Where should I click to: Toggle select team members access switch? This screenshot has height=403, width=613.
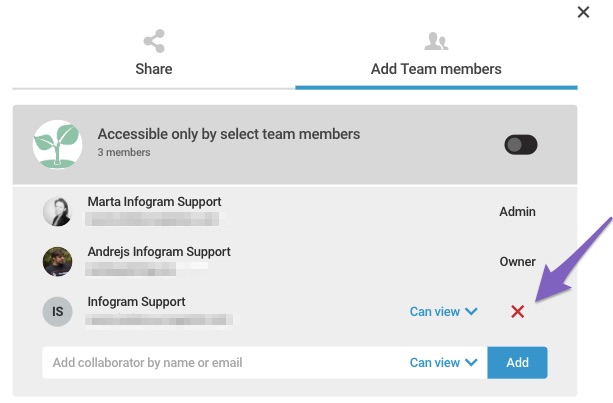[x=521, y=145]
